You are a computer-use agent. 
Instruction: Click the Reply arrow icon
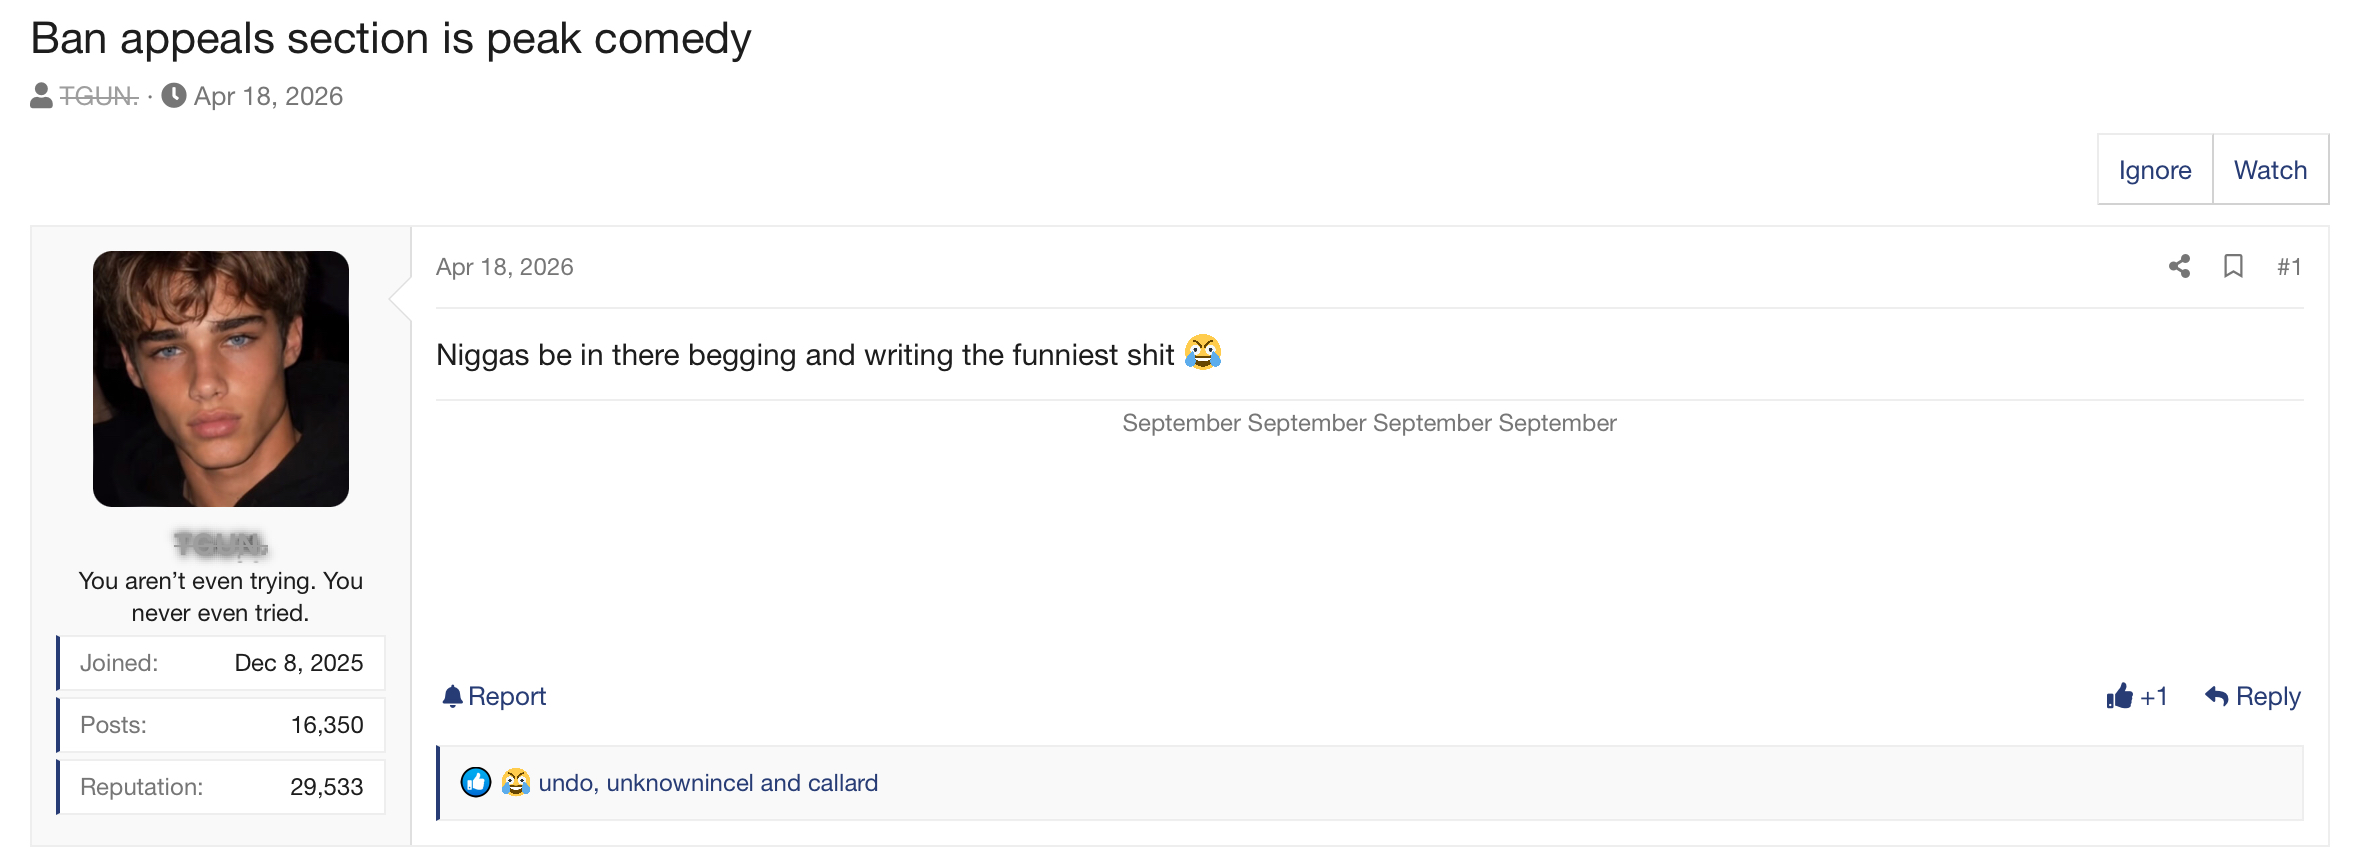click(x=2216, y=696)
